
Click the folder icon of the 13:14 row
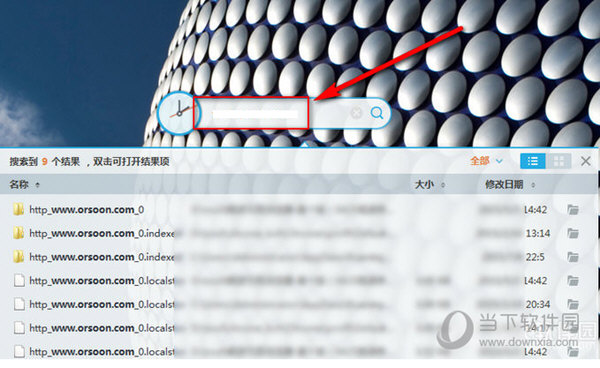tap(18, 233)
